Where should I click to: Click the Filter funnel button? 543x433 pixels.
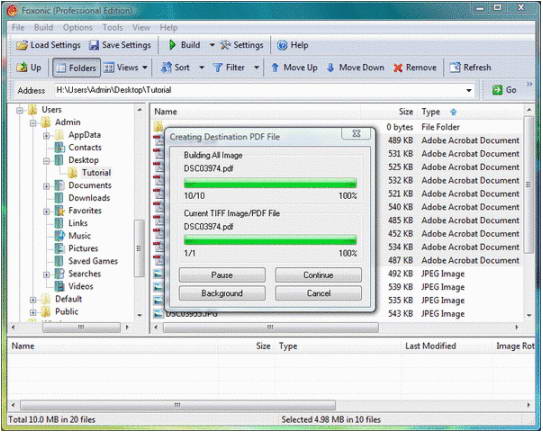coord(229,67)
